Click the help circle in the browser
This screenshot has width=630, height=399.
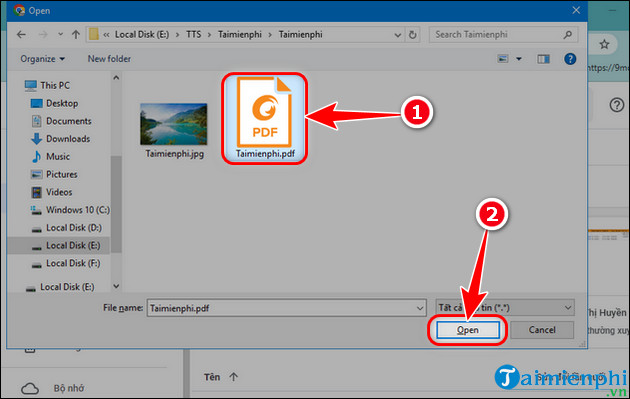(616, 105)
